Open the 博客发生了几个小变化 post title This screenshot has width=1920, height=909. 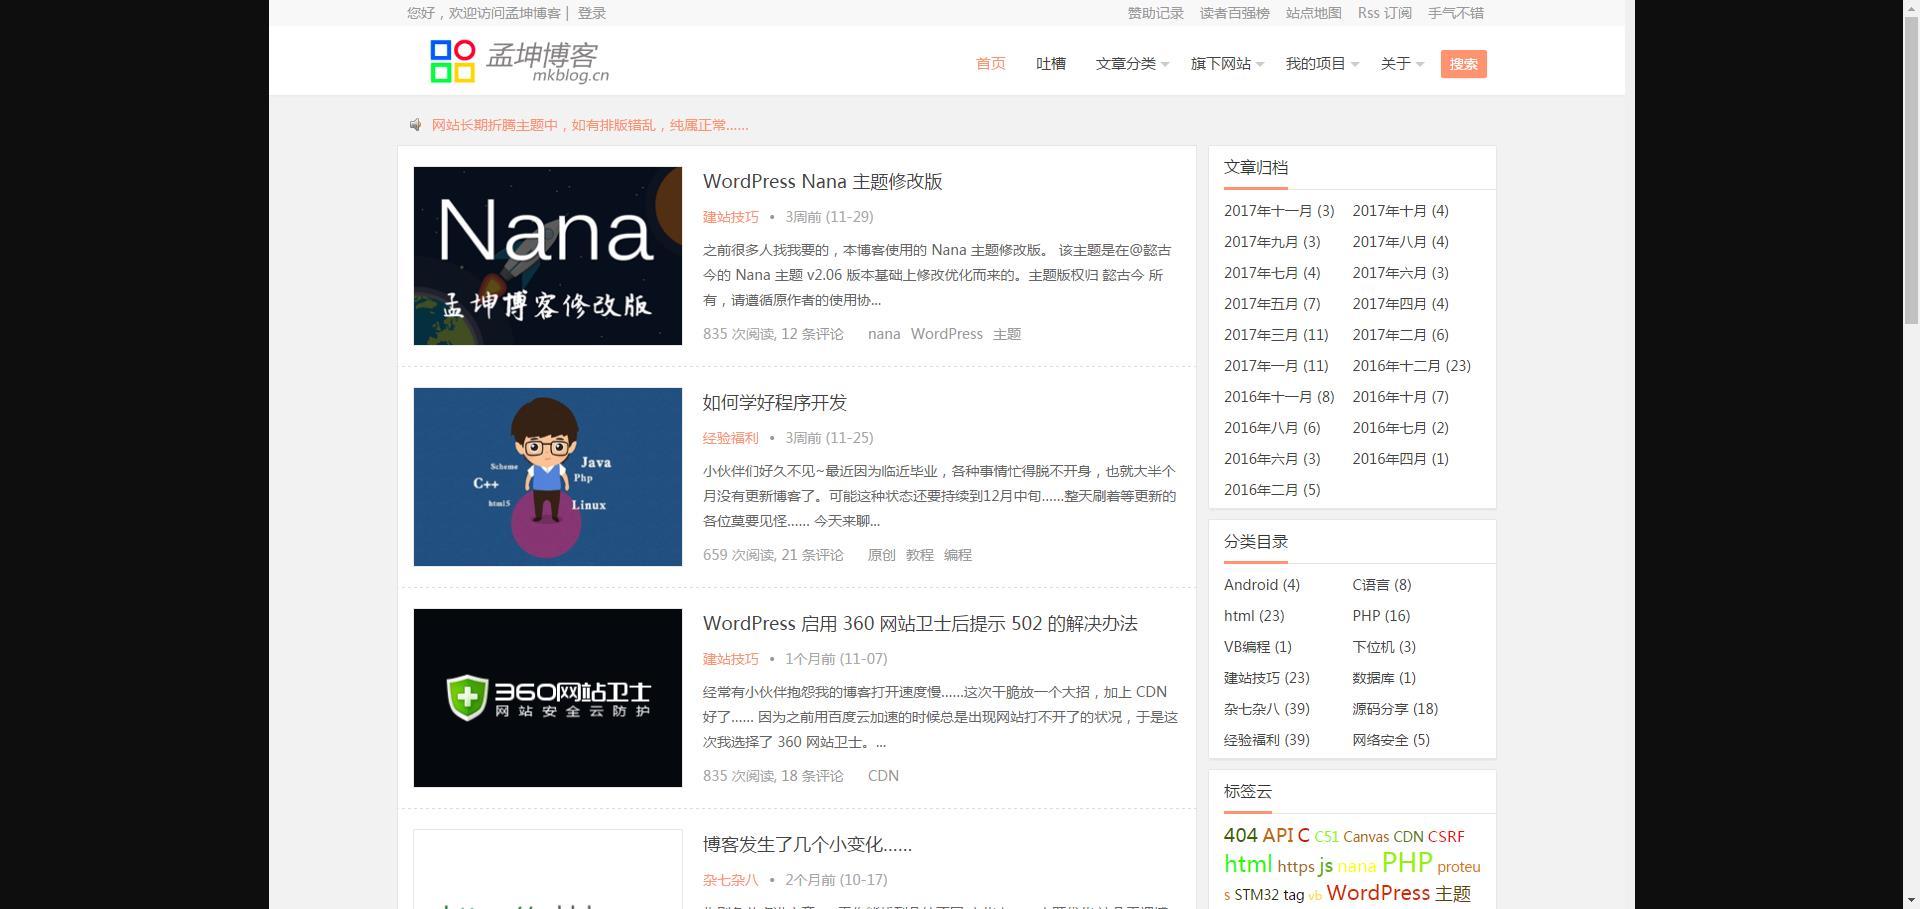tap(807, 844)
